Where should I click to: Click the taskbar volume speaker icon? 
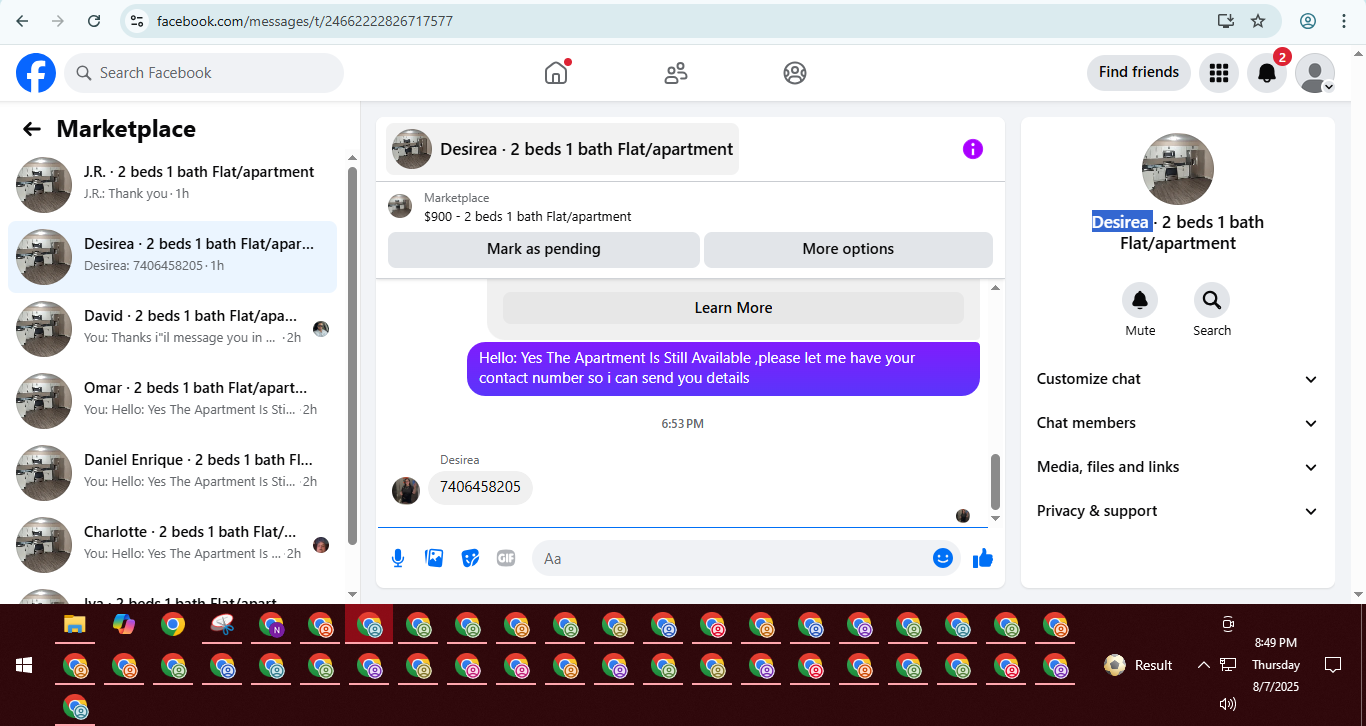pyautogui.click(x=1228, y=704)
